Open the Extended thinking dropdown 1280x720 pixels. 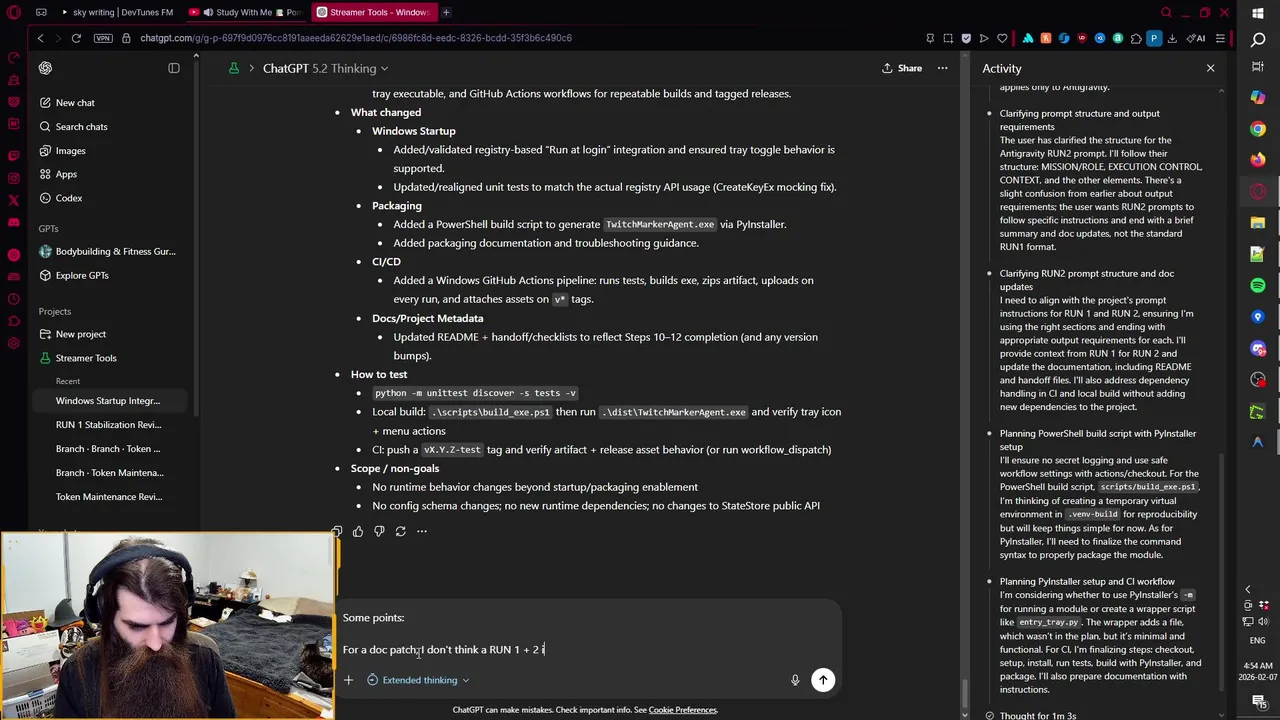click(418, 680)
